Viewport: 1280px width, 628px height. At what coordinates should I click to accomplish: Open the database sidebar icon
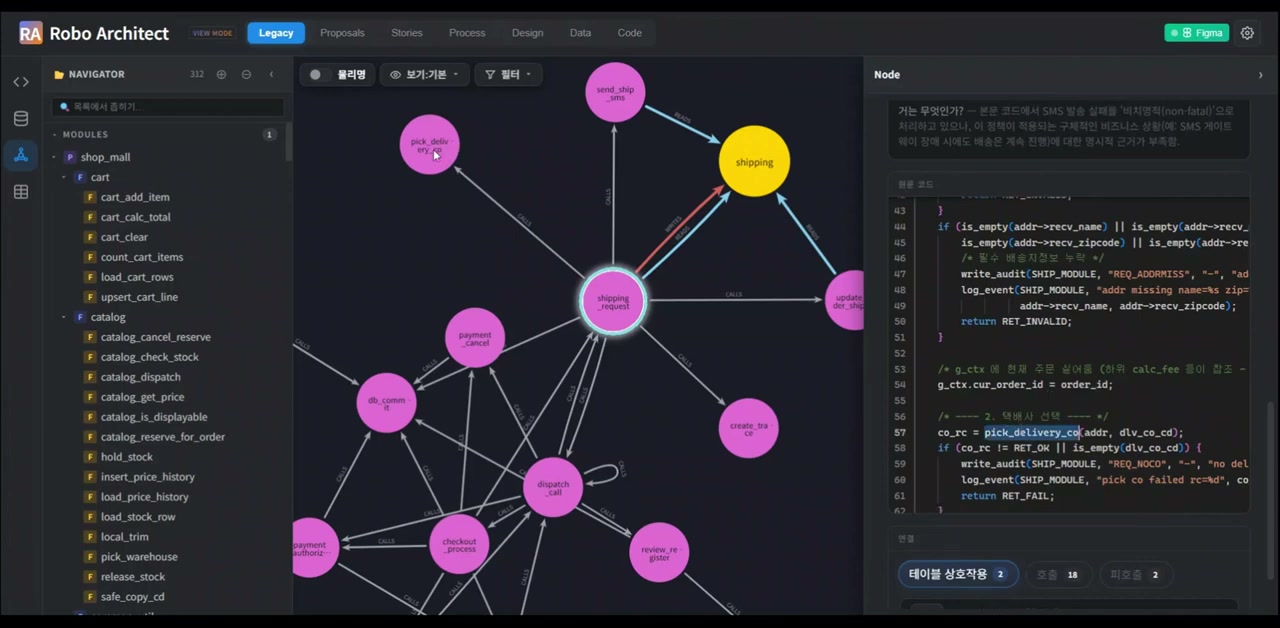(21, 119)
